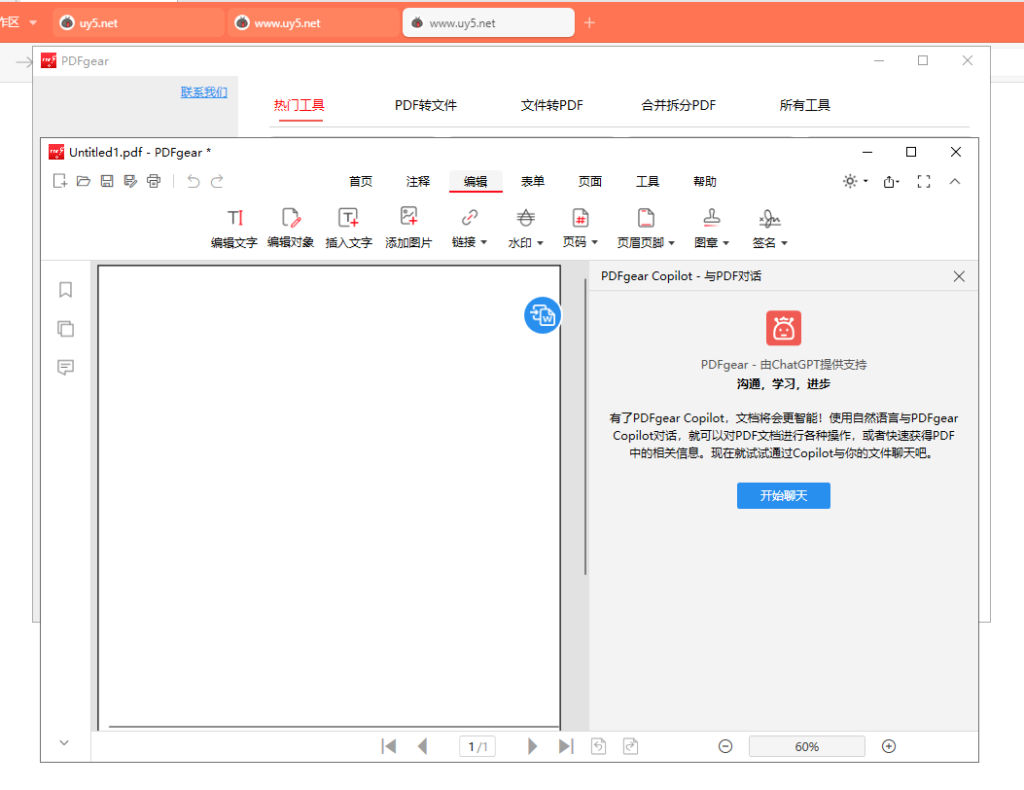Viewport: 1024px width, 790px height.
Task: Open the comments sidebar panel
Action: (65, 367)
